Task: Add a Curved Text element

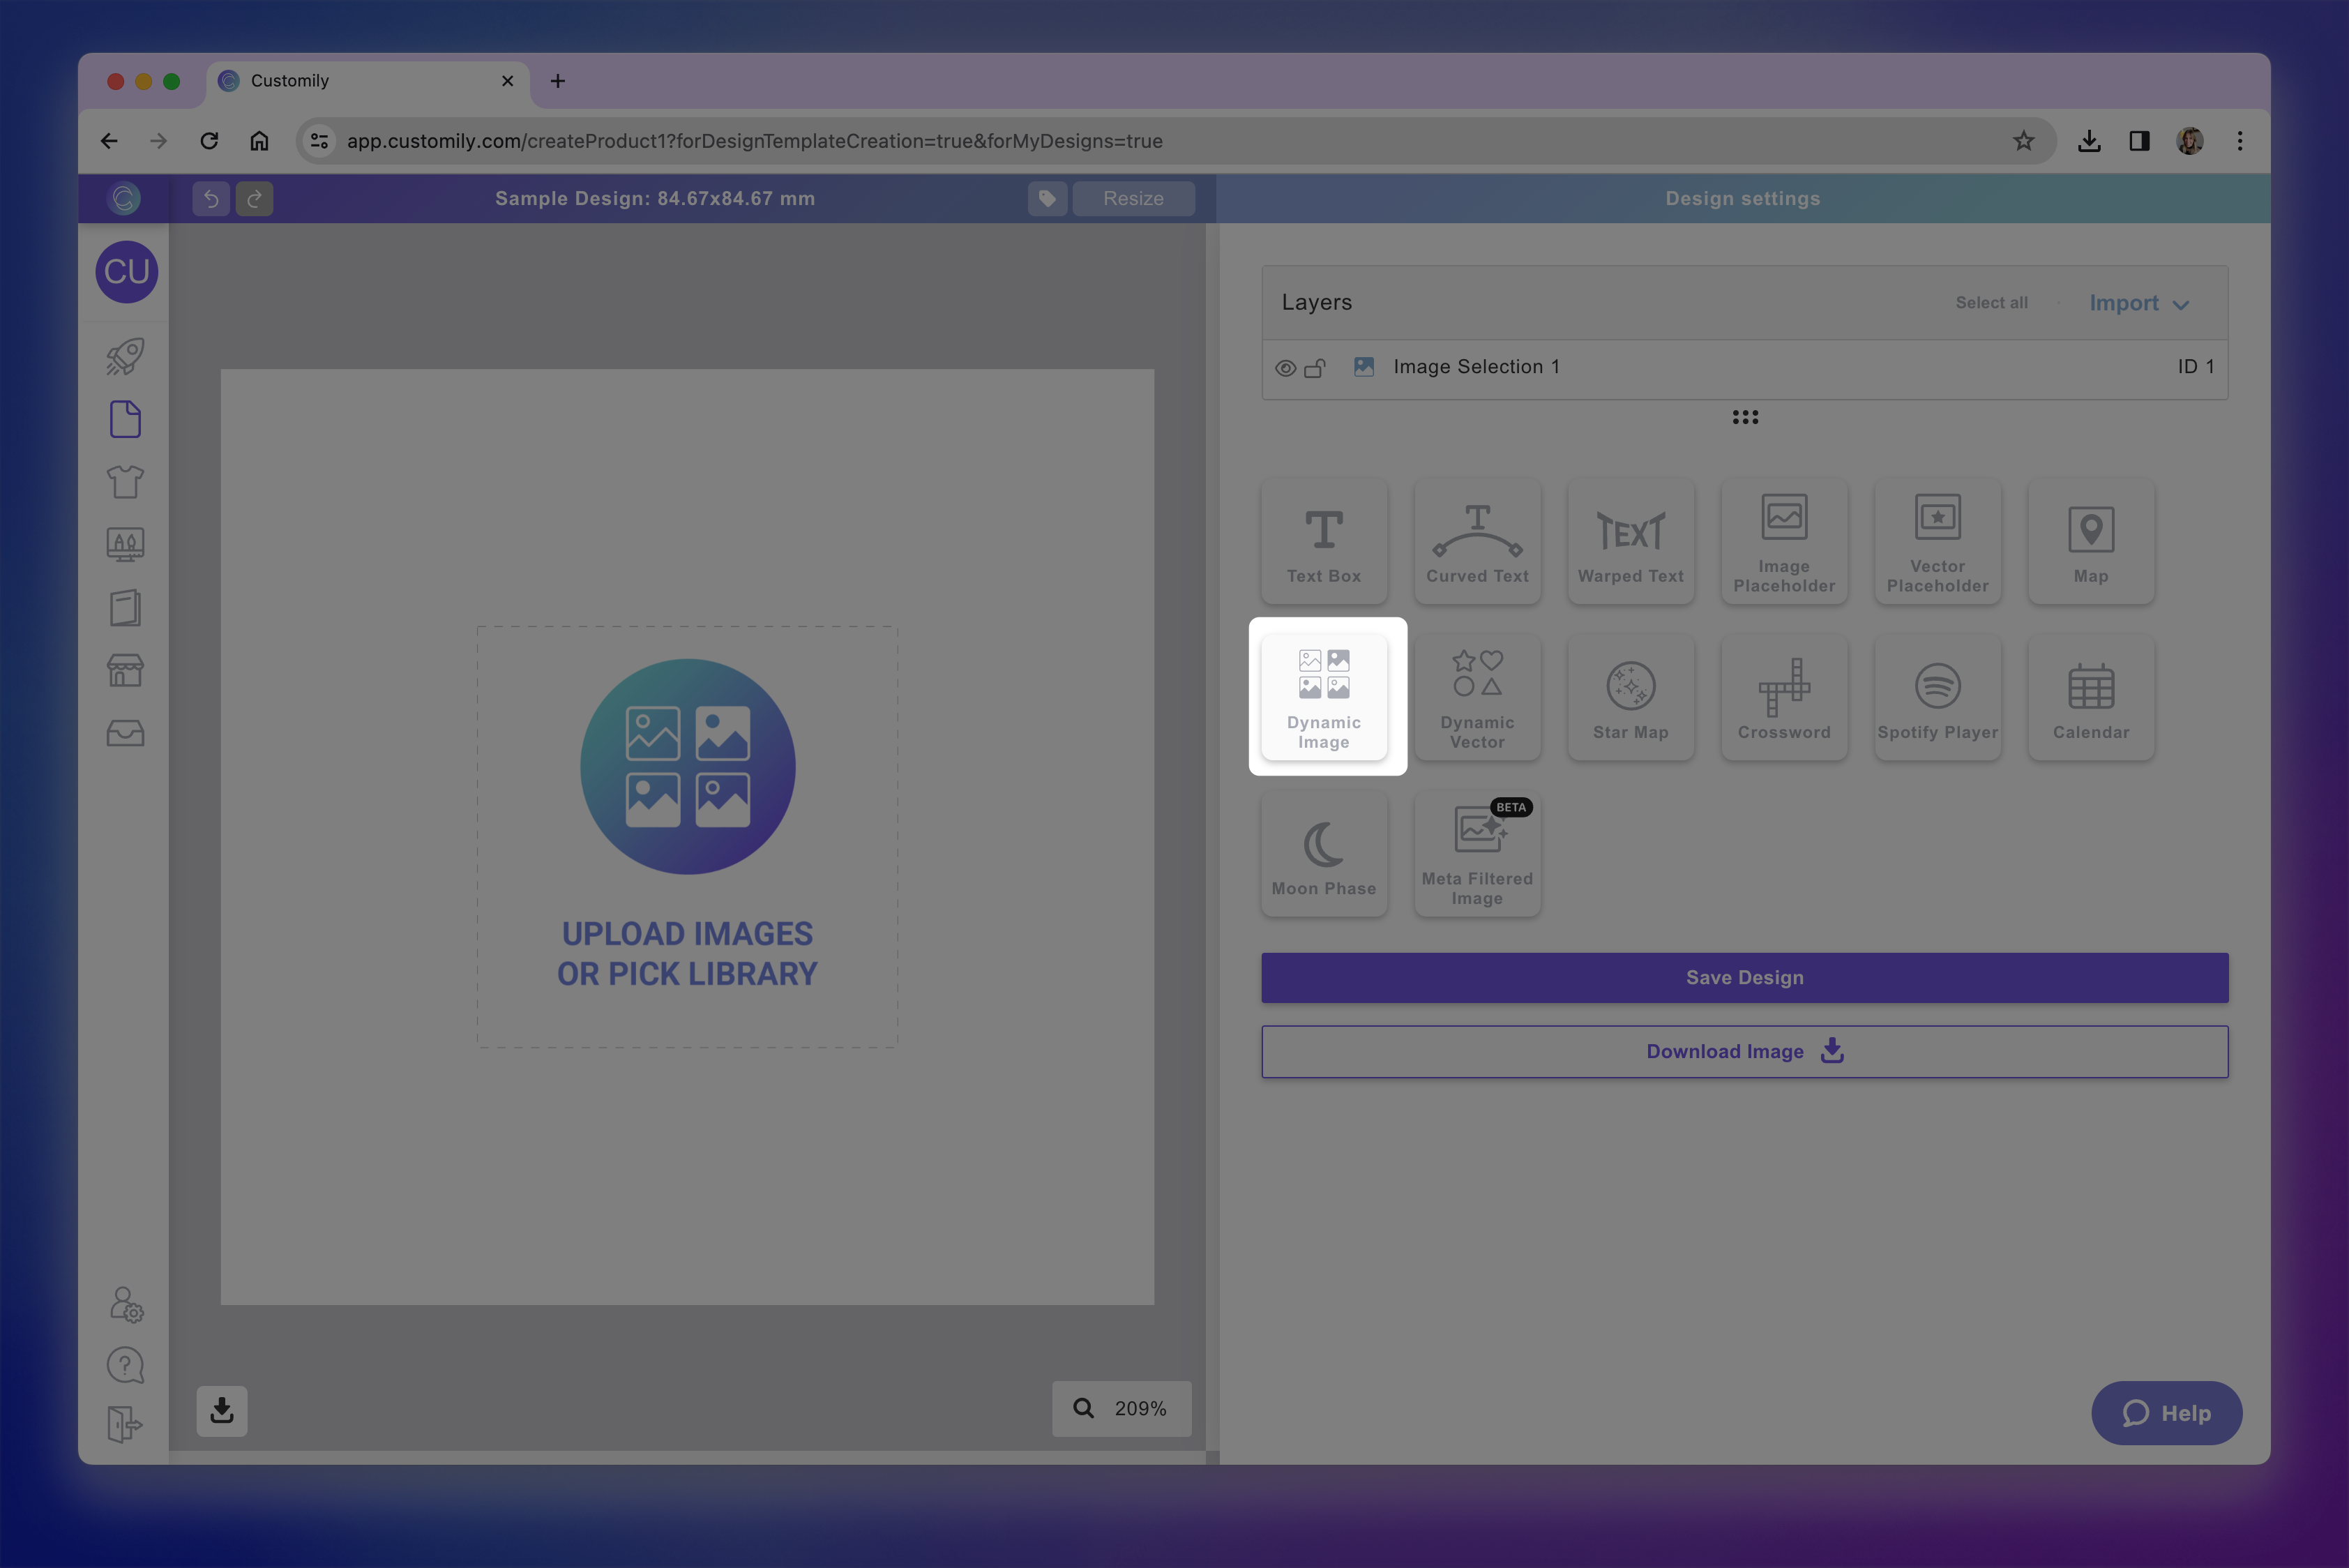Action: (x=1477, y=542)
